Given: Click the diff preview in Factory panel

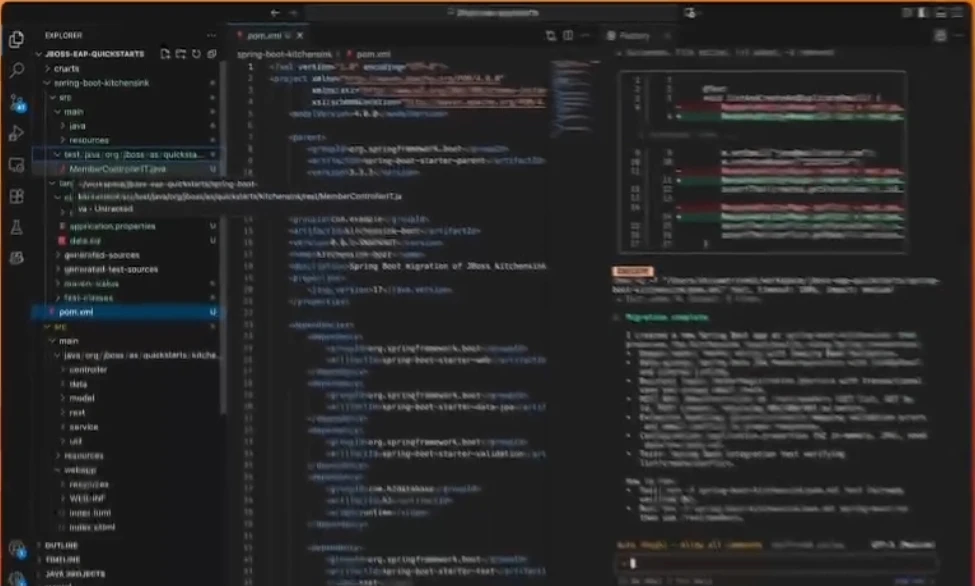Looking at the screenshot, I should click(x=762, y=162).
